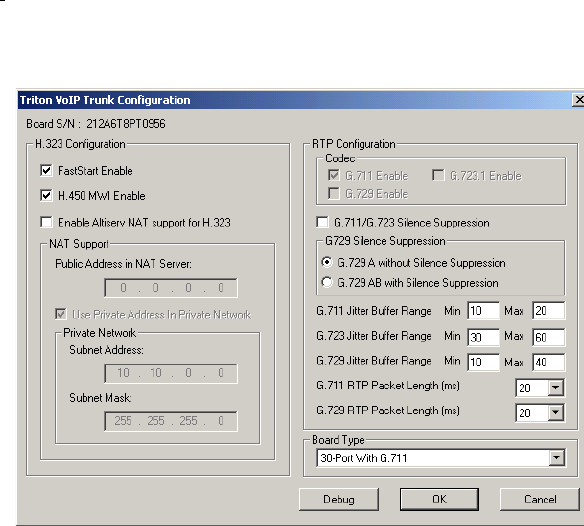
Task: Click the G.723.1 Enable codec checkbox
Action: [x=438, y=175]
